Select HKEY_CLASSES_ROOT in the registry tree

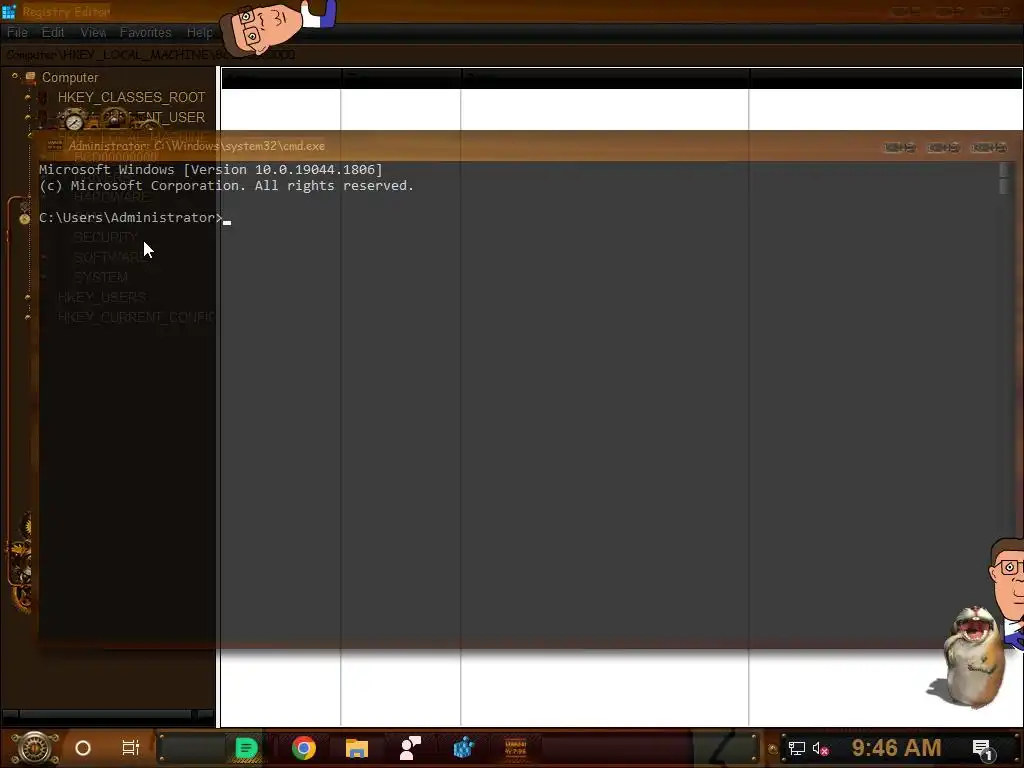131,97
